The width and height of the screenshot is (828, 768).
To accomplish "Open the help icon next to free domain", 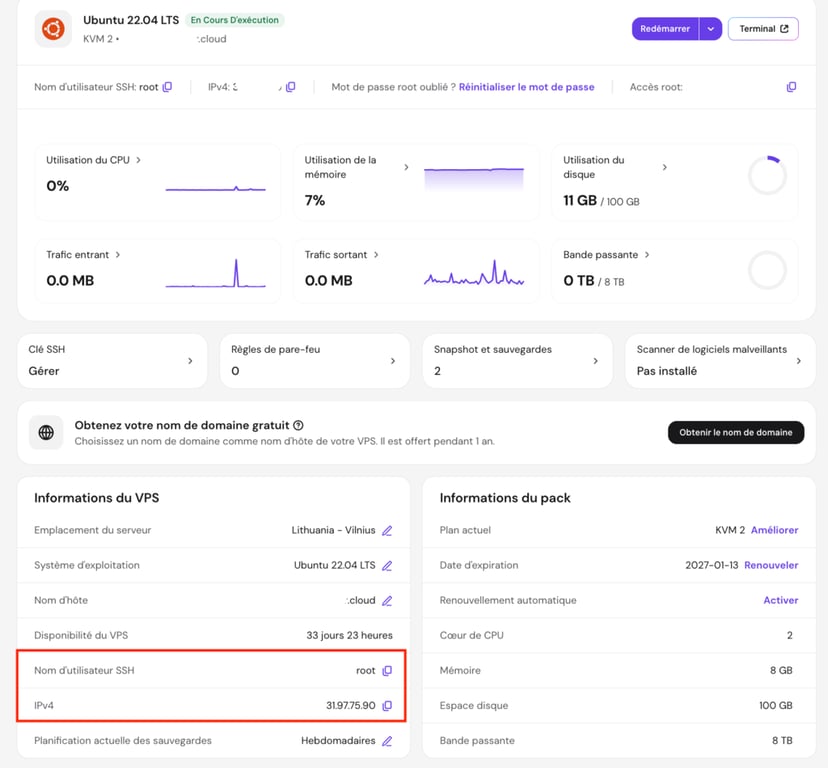I will (x=298, y=425).
